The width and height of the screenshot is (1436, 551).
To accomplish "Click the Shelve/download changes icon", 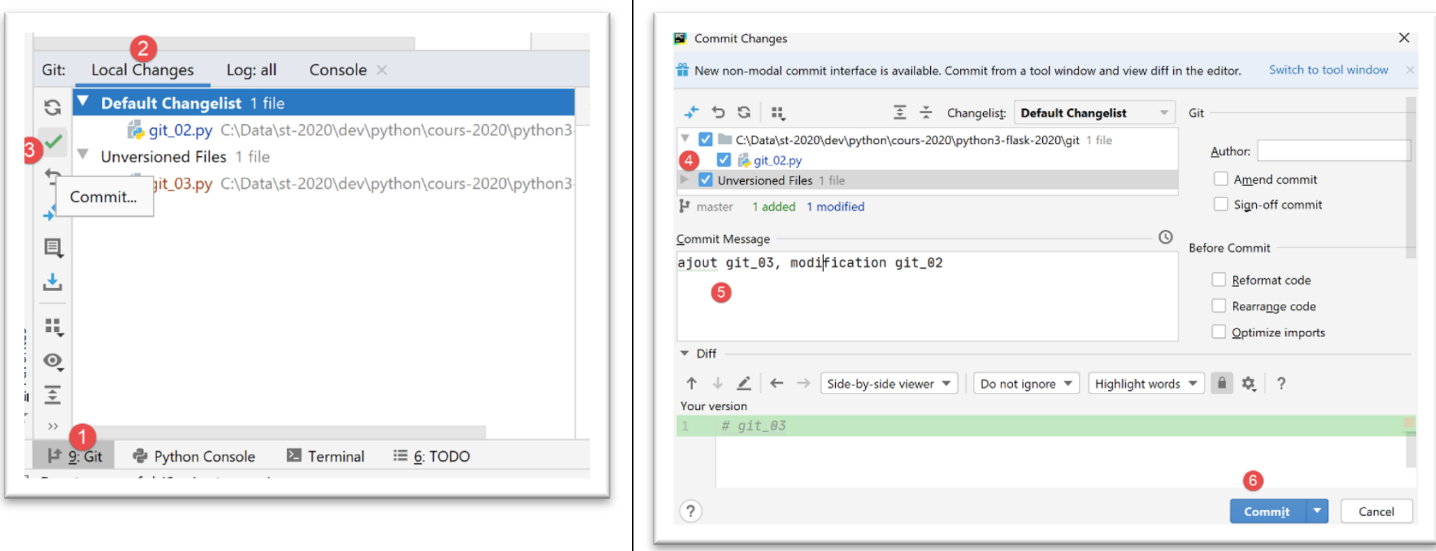I will pos(53,284).
